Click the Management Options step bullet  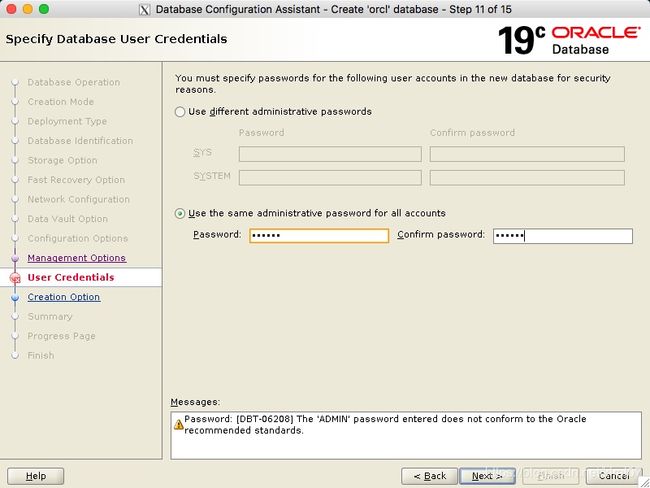(x=15, y=258)
